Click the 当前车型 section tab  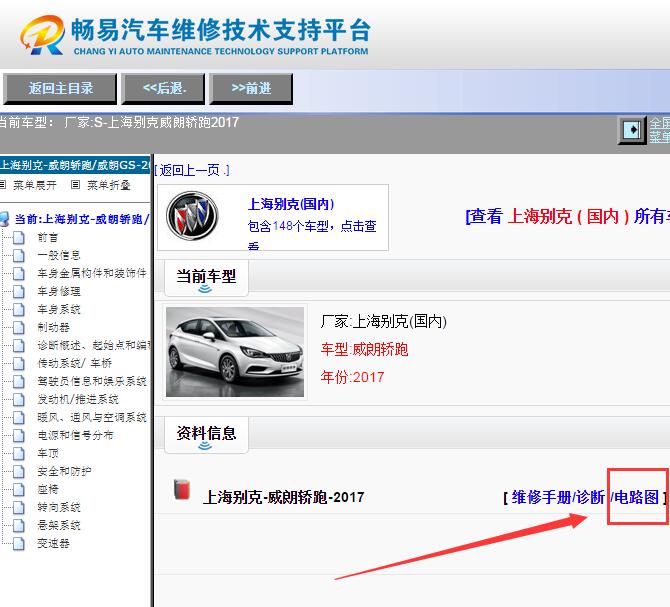click(206, 278)
